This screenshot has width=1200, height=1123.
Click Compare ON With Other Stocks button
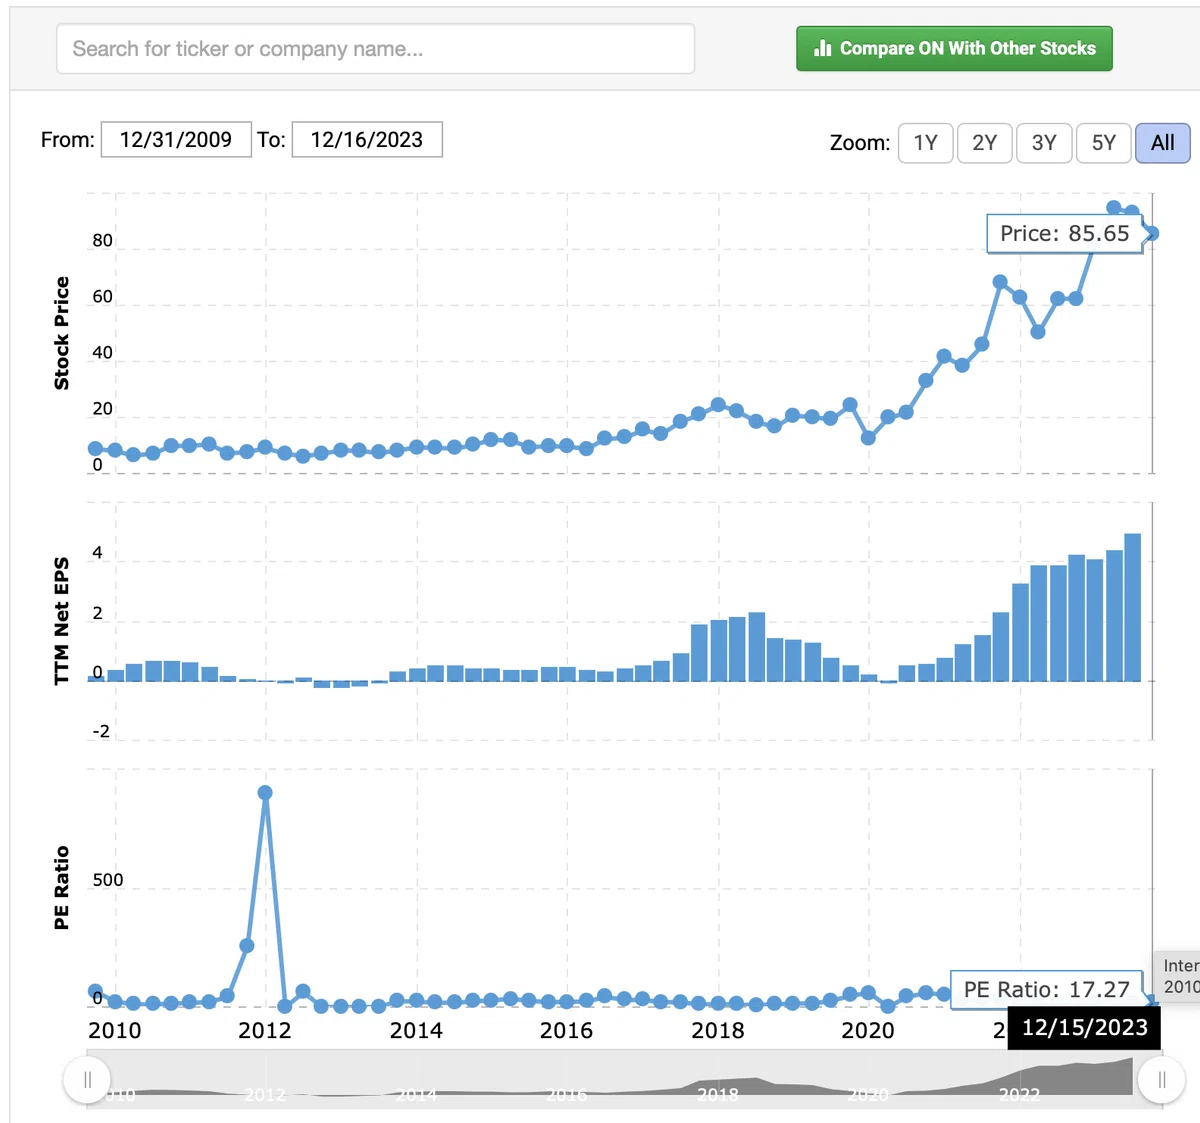954,48
